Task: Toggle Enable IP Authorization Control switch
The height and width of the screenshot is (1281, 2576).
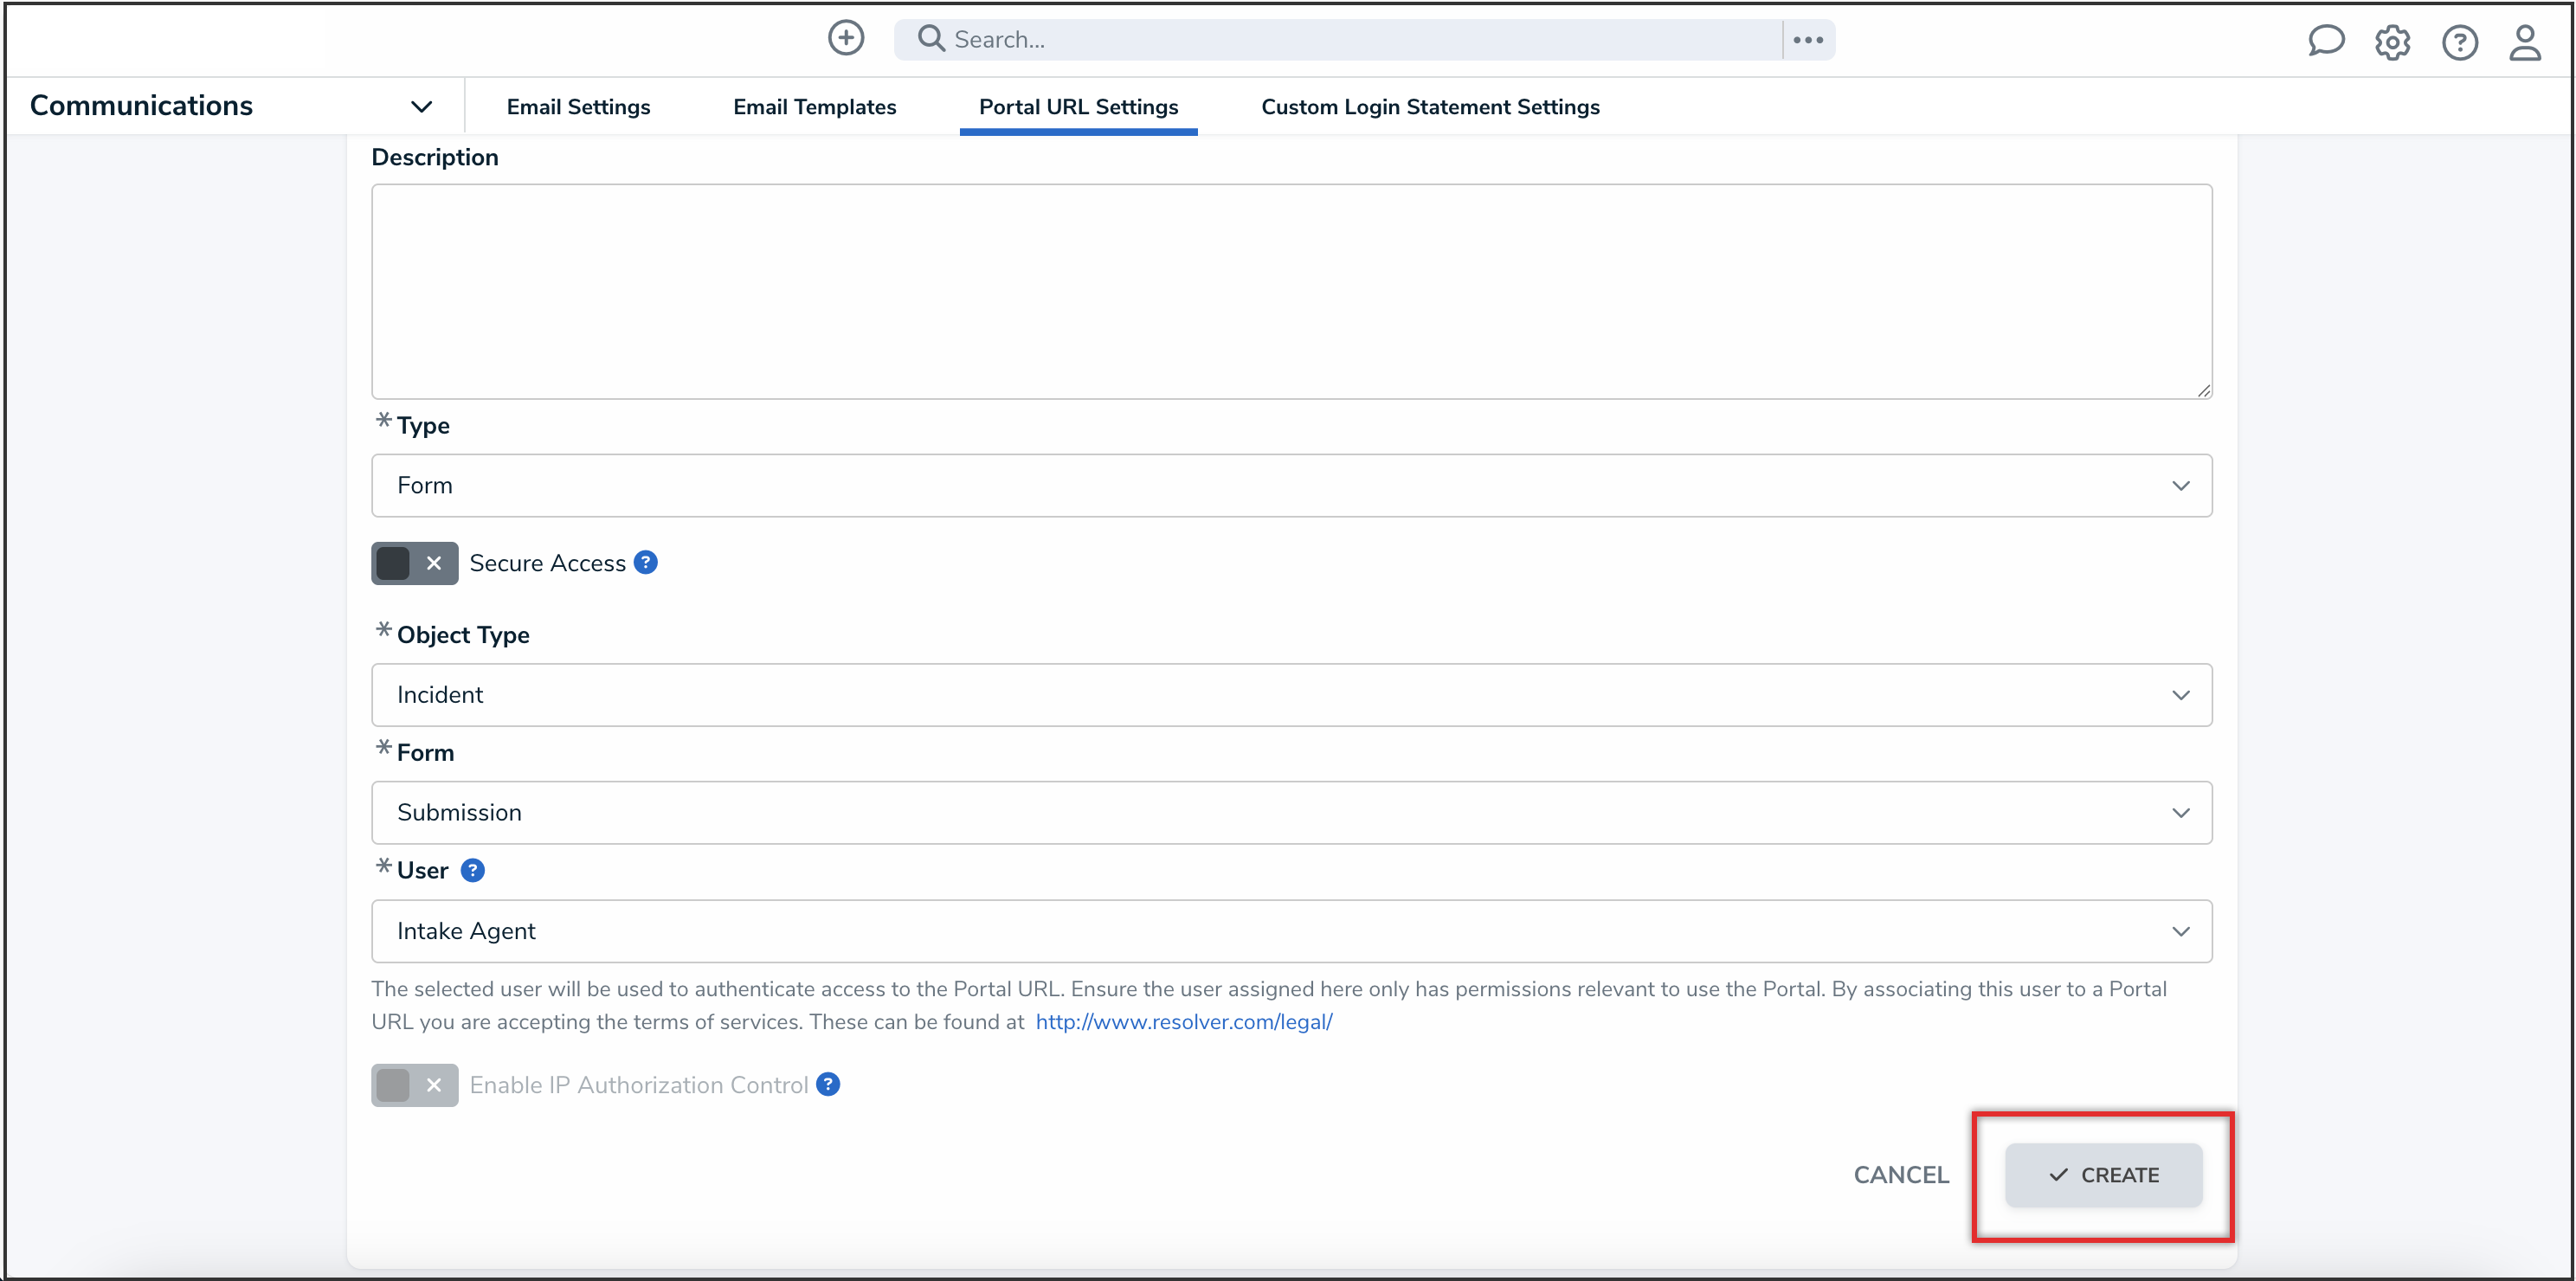Action: pos(414,1085)
